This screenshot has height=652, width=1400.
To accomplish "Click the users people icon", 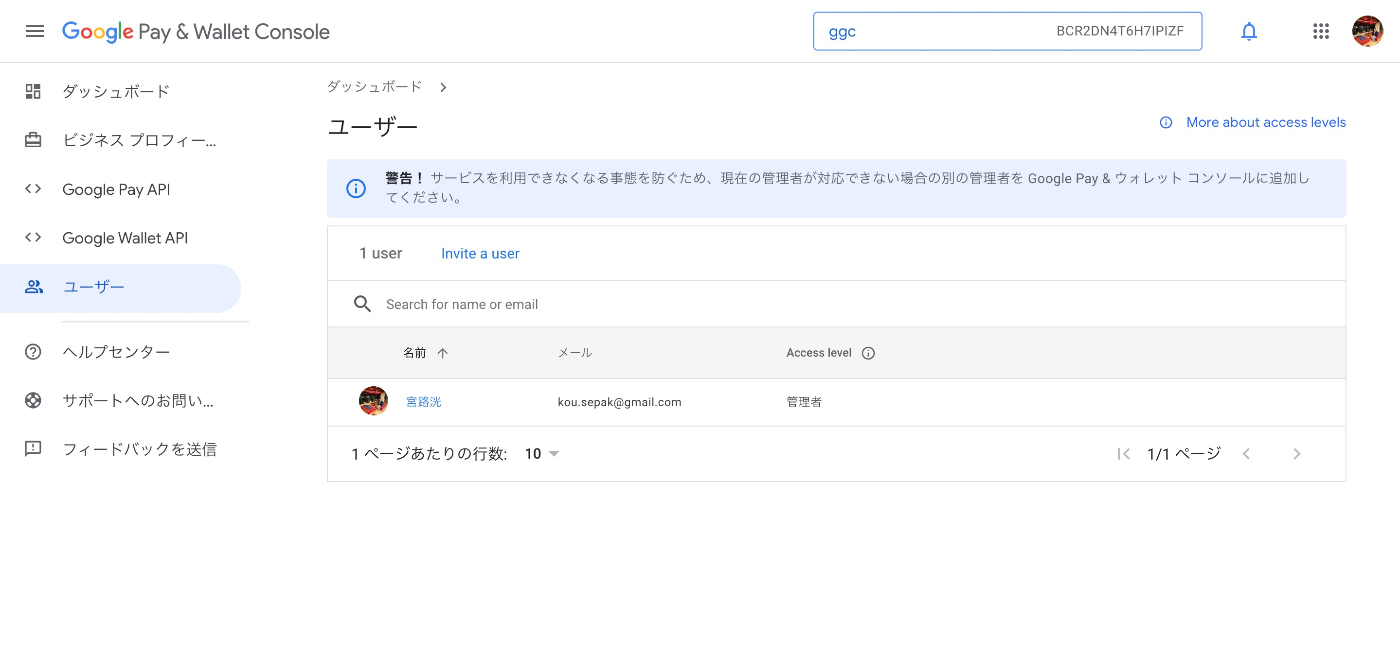I will [34, 287].
